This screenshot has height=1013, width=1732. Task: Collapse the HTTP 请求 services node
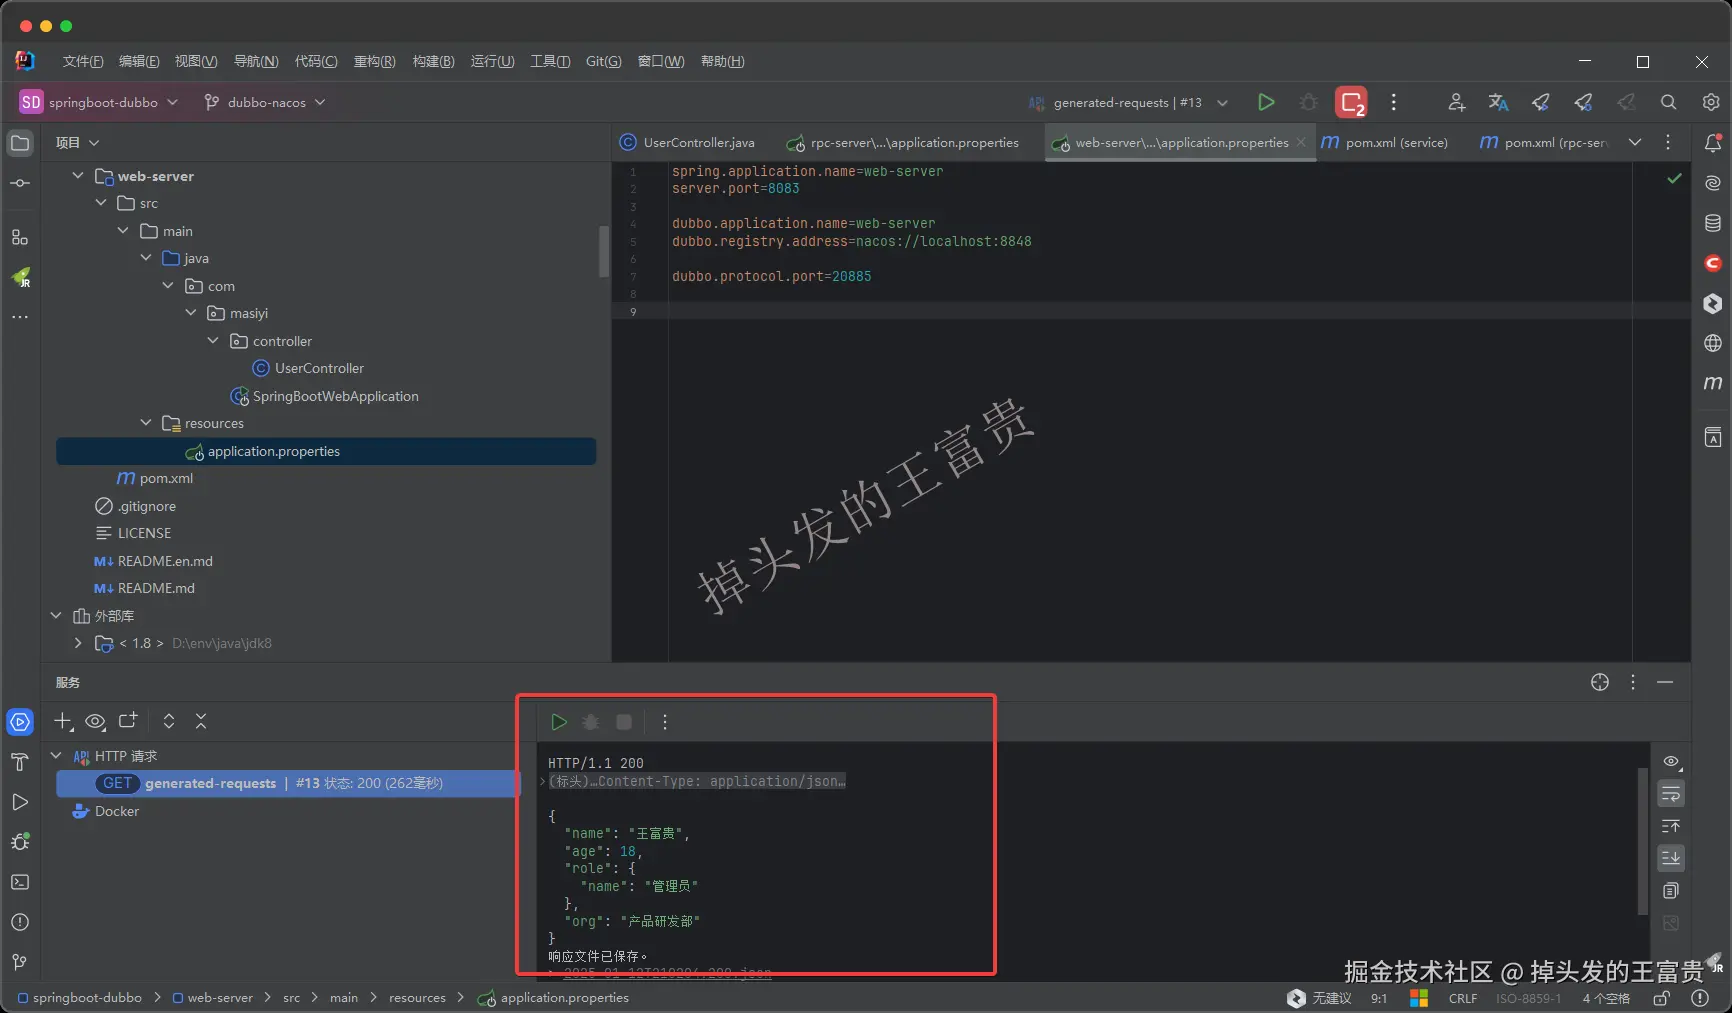pos(56,756)
